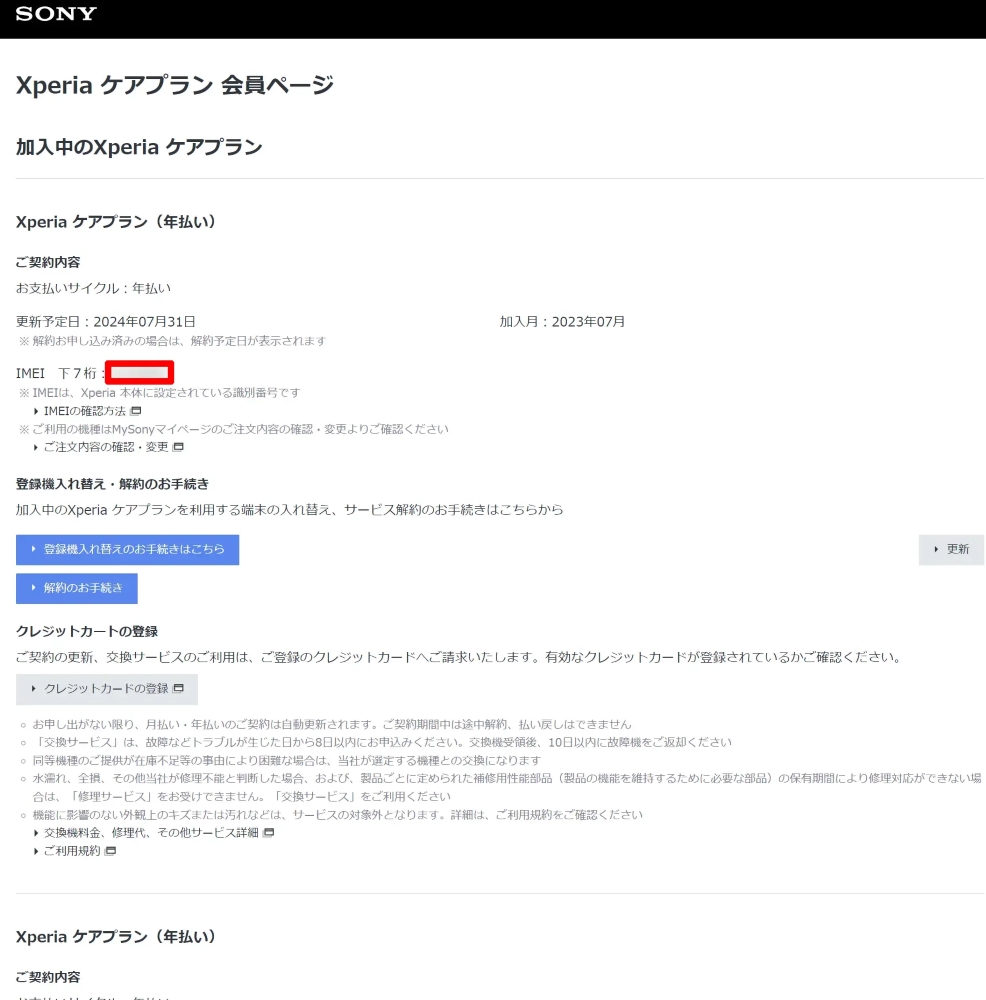Click the クレジットカードの登録 button

[107, 689]
